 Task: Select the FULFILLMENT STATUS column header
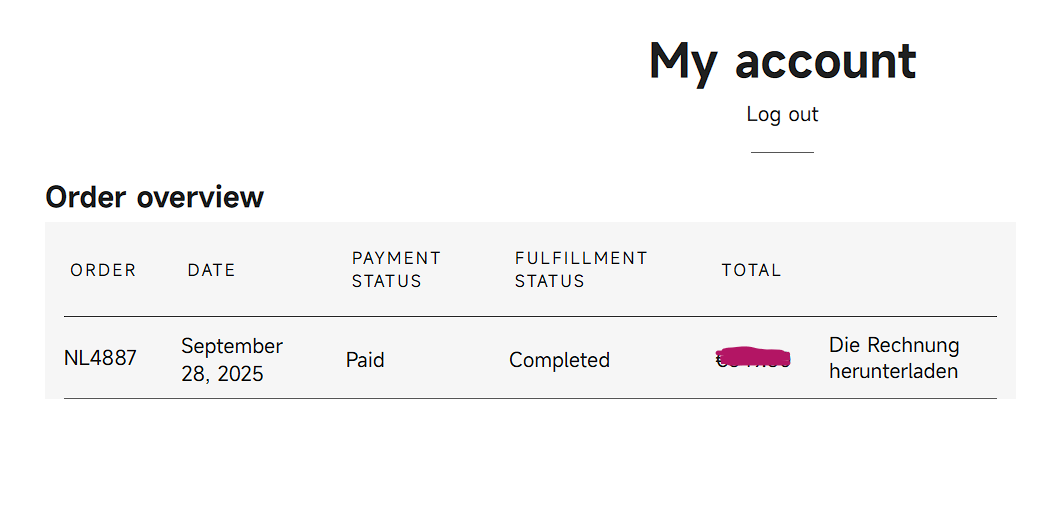coord(581,270)
